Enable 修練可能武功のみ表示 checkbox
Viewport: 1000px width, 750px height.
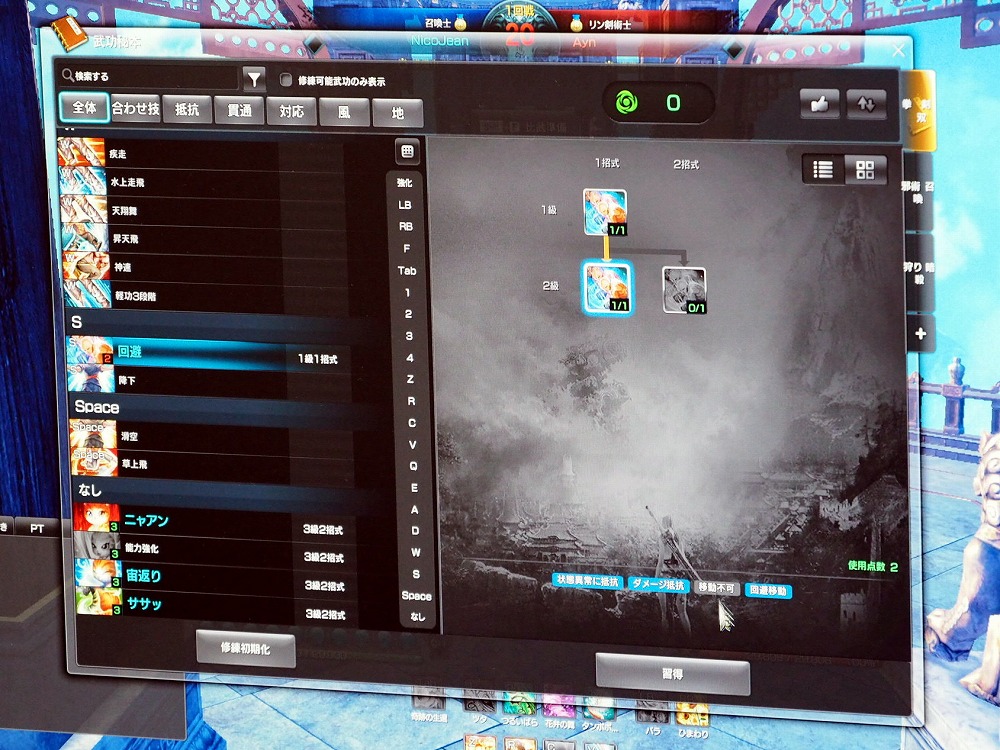point(286,80)
